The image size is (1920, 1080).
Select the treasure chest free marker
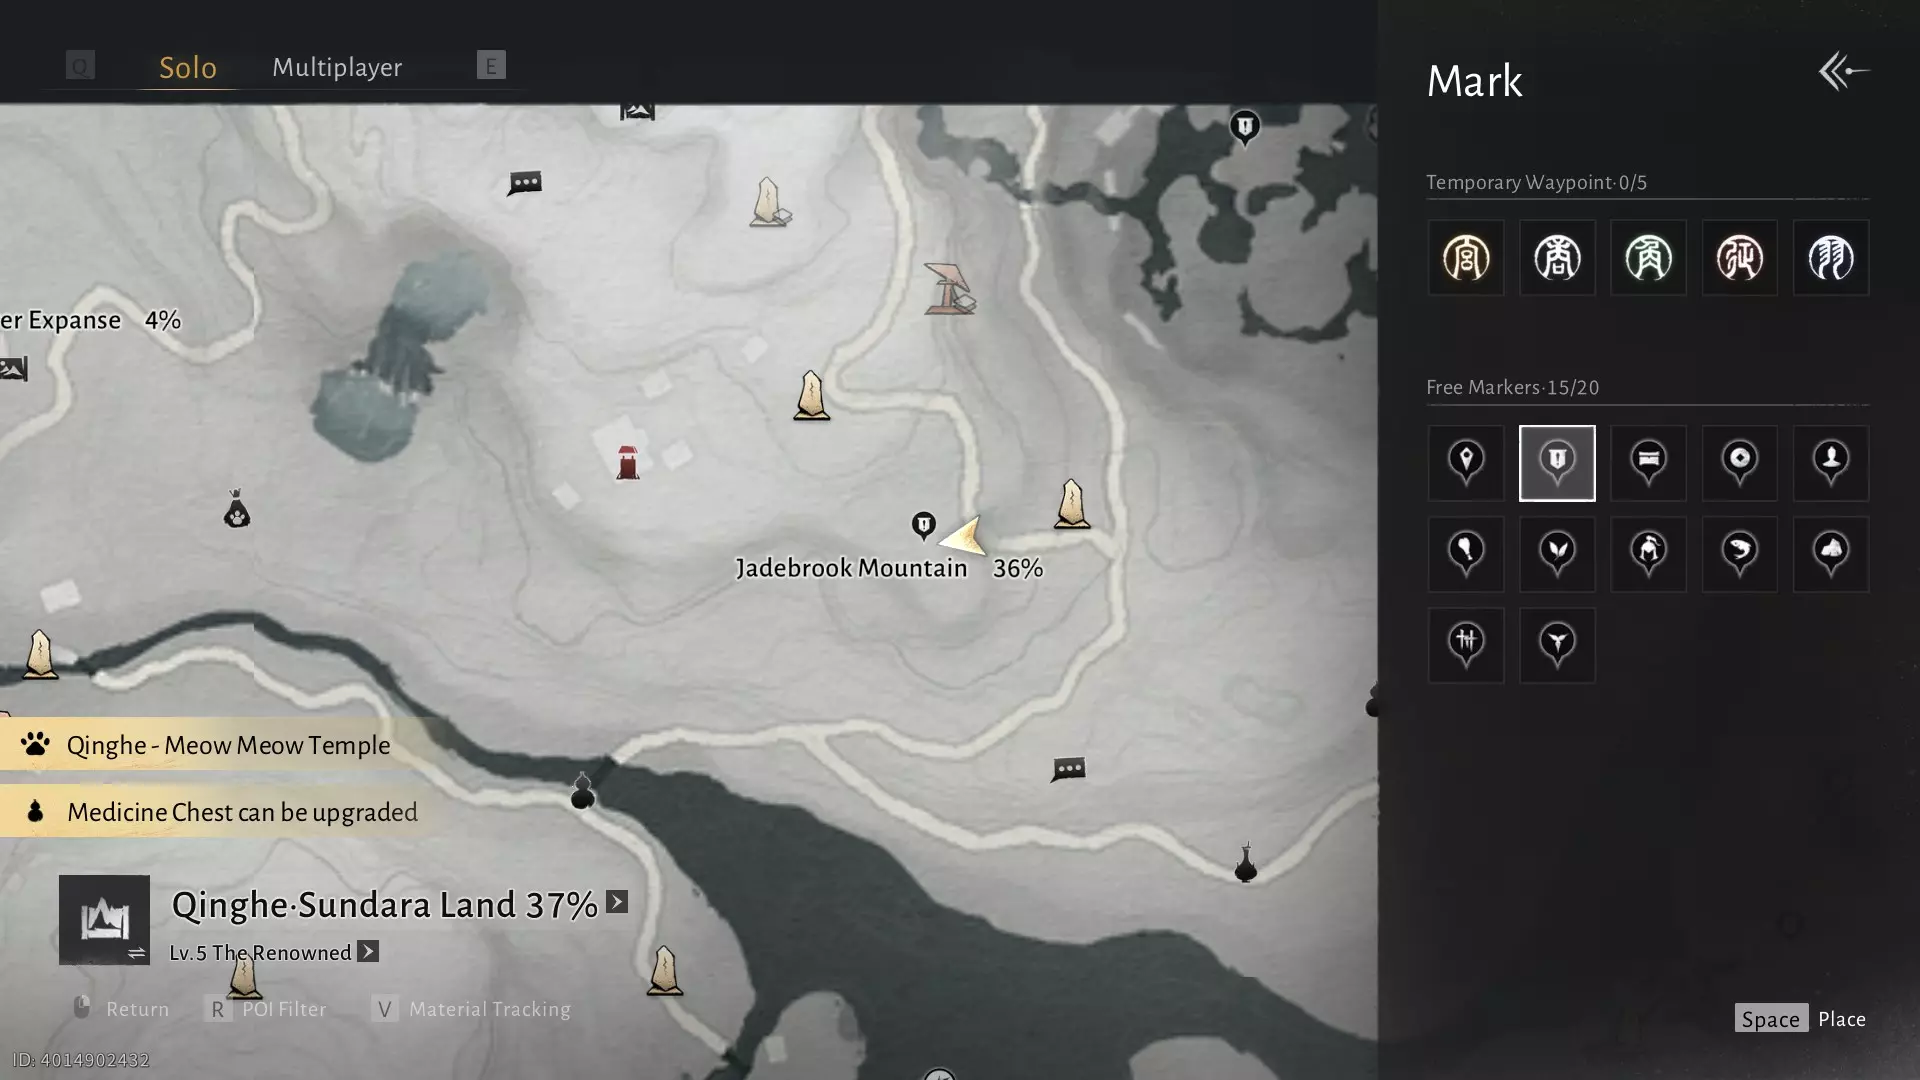(x=1648, y=463)
